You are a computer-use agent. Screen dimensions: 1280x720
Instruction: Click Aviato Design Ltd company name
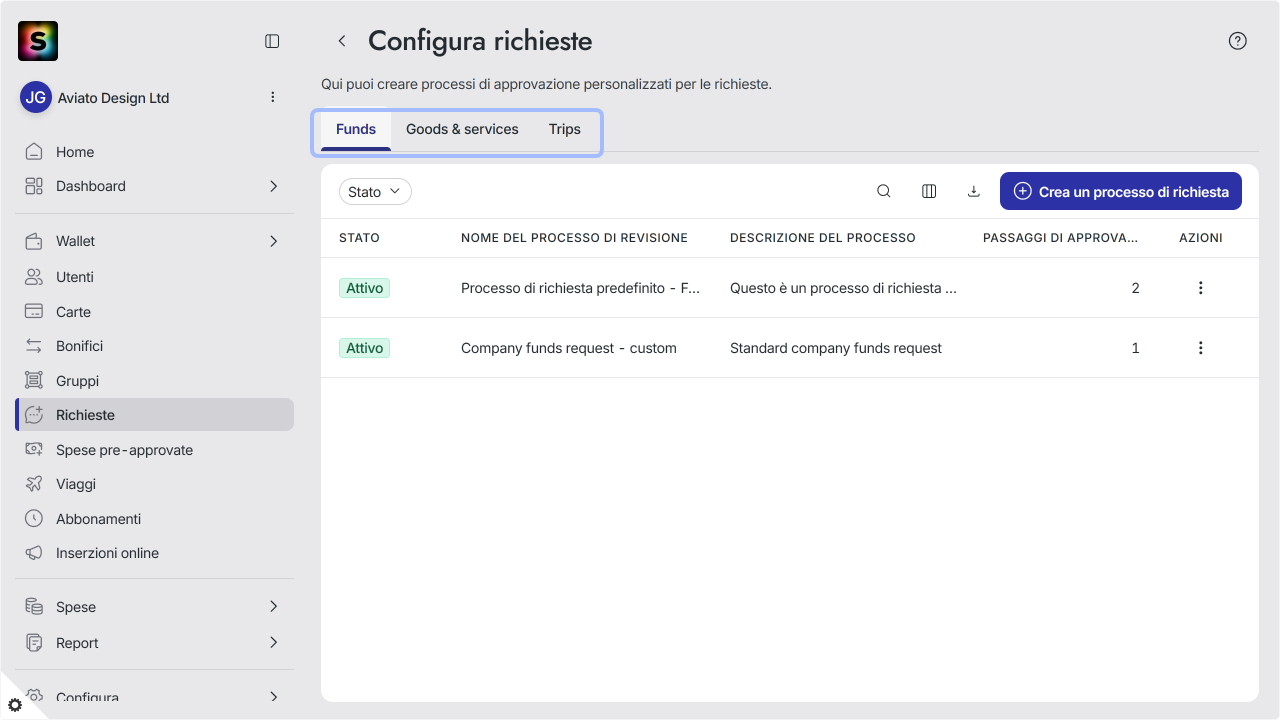coord(113,98)
